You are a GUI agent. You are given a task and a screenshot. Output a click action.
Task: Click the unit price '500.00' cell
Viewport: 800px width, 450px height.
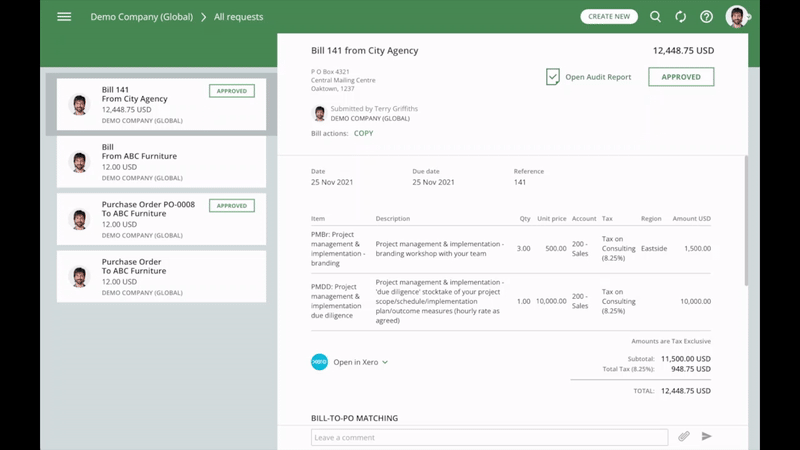coord(556,248)
